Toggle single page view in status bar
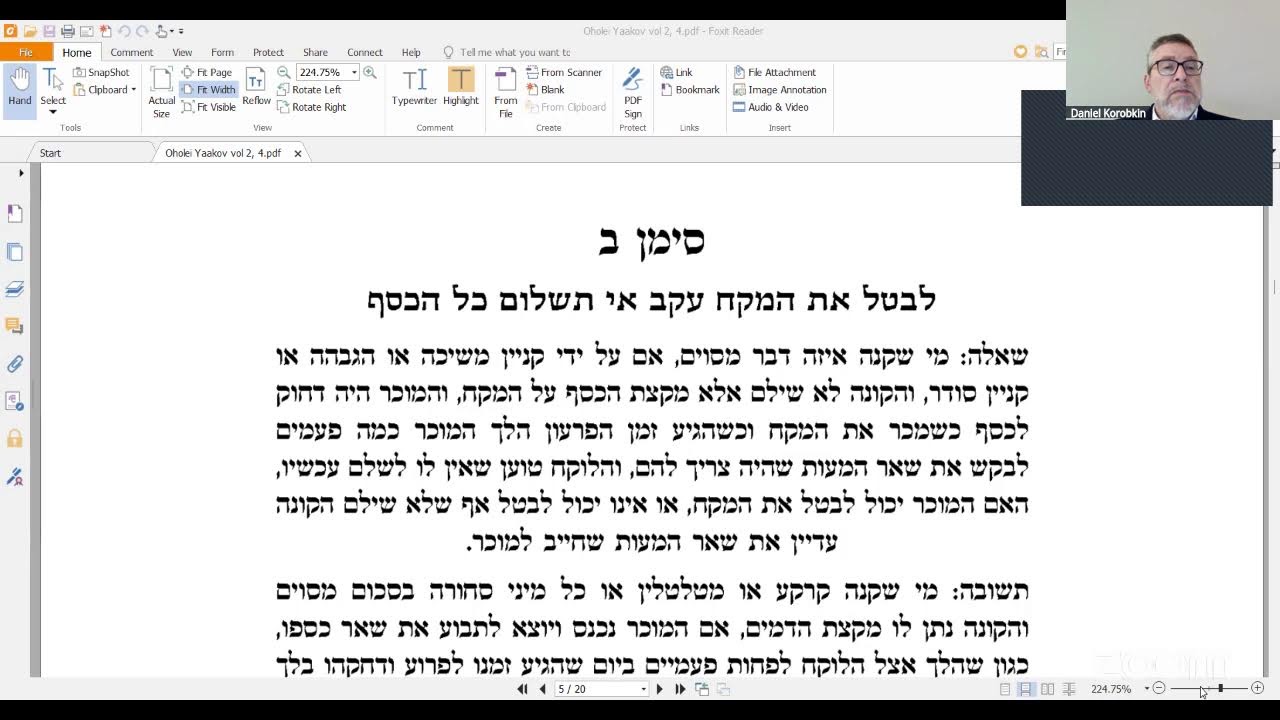This screenshot has height=720, width=1280. 1005,689
